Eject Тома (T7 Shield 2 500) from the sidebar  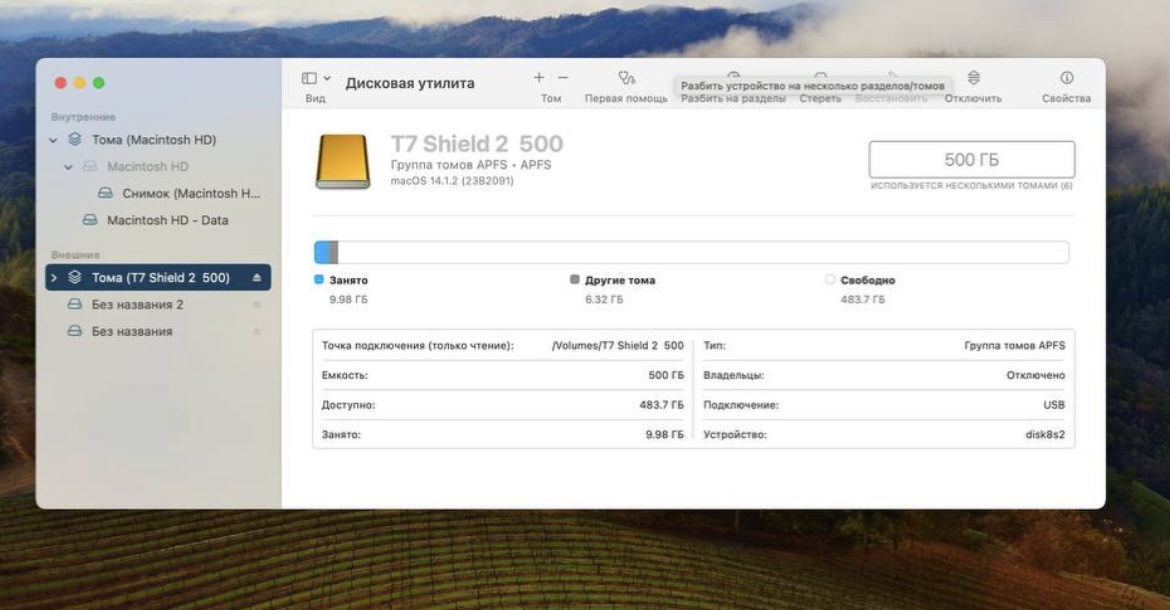257,277
